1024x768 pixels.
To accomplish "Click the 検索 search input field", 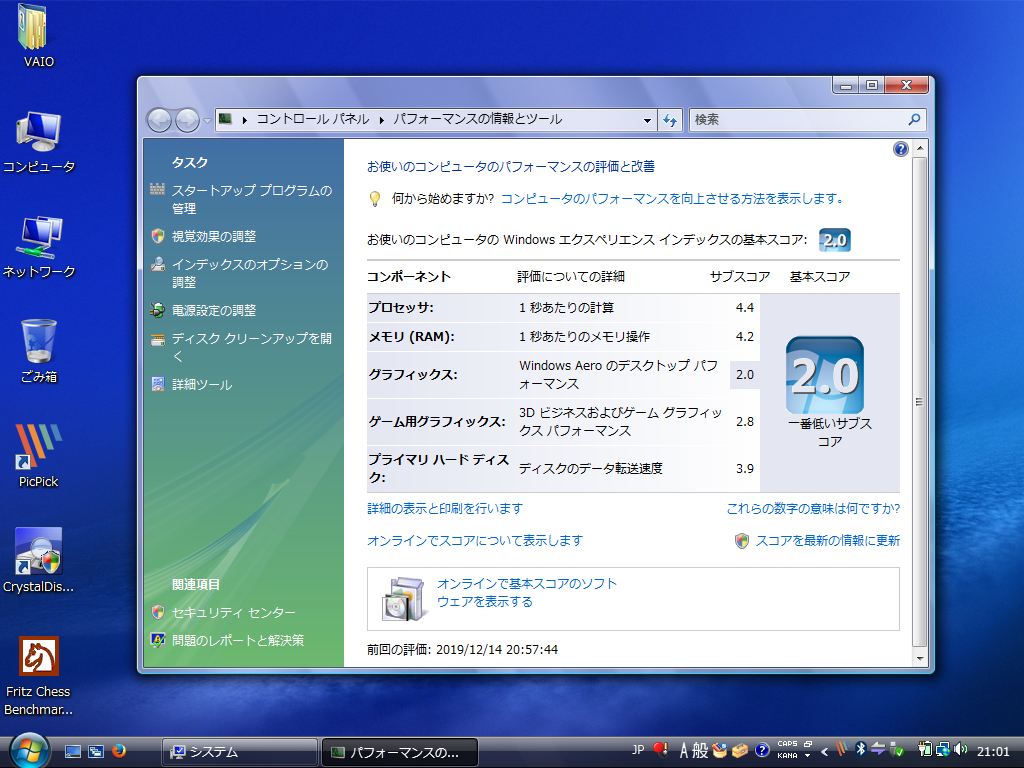I will pos(799,120).
